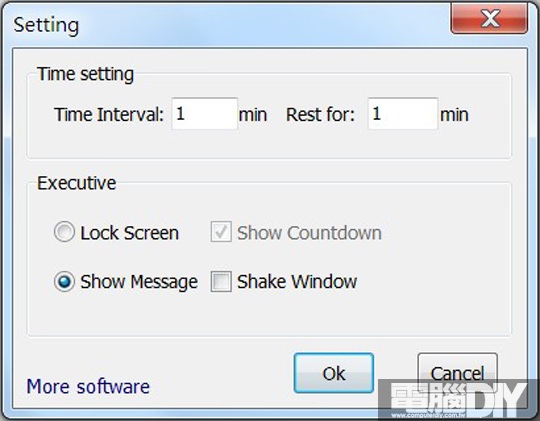The height and width of the screenshot is (421, 540).
Task: Click the DIY watermark logo
Action: point(459,400)
